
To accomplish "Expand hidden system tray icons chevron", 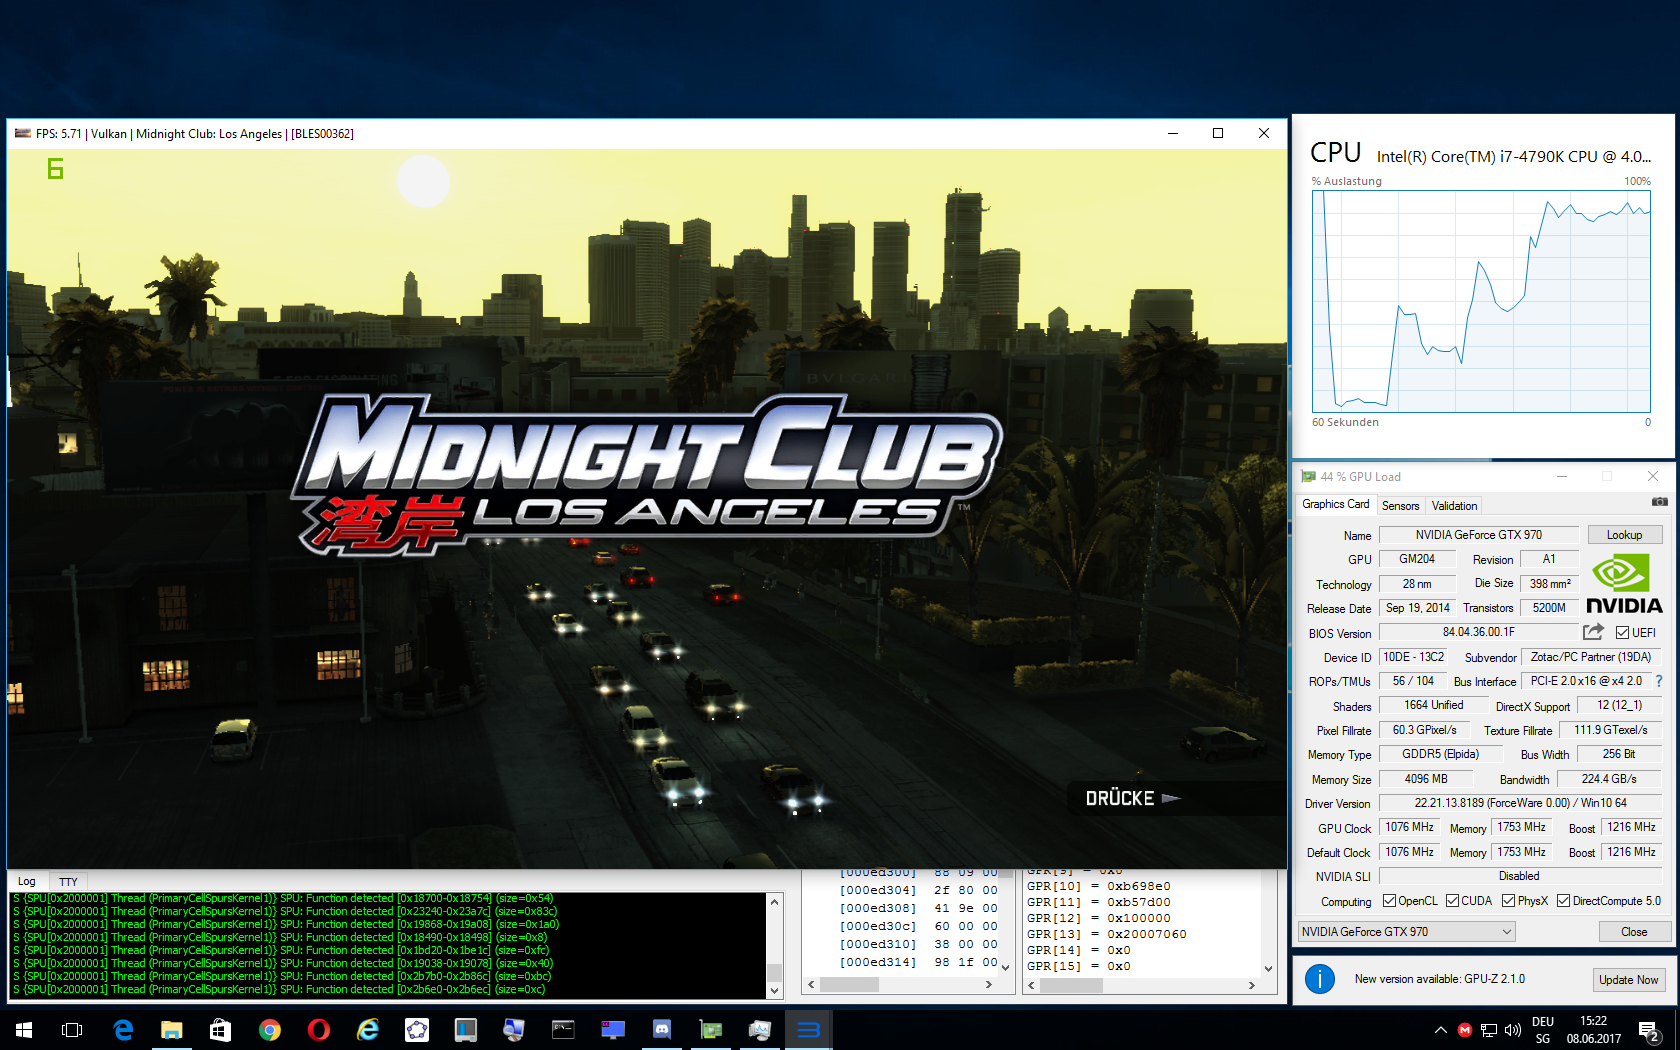I will (x=1440, y=1030).
